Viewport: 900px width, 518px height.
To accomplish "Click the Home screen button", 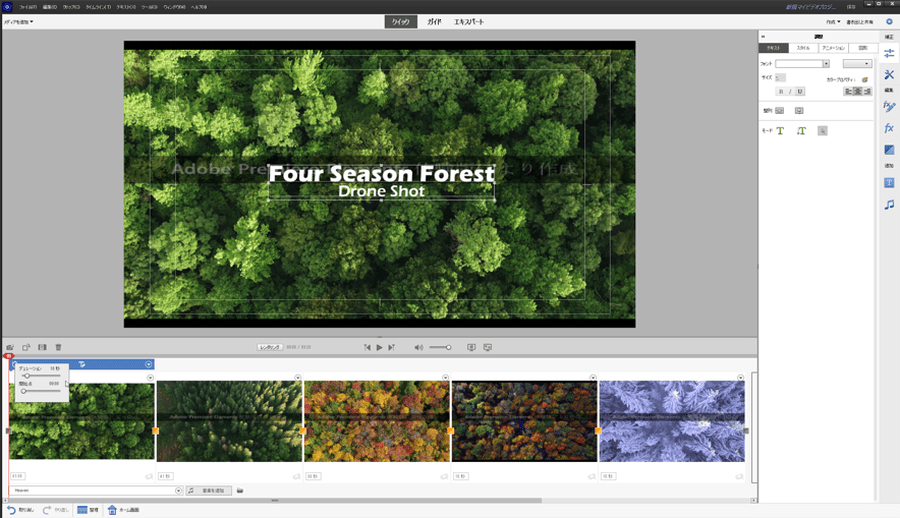I will coord(123,510).
